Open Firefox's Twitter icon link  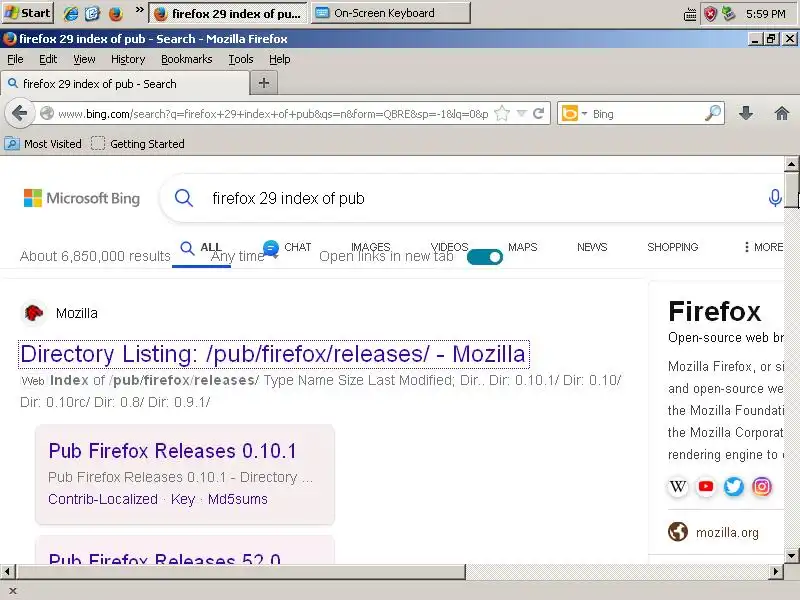click(x=734, y=487)
